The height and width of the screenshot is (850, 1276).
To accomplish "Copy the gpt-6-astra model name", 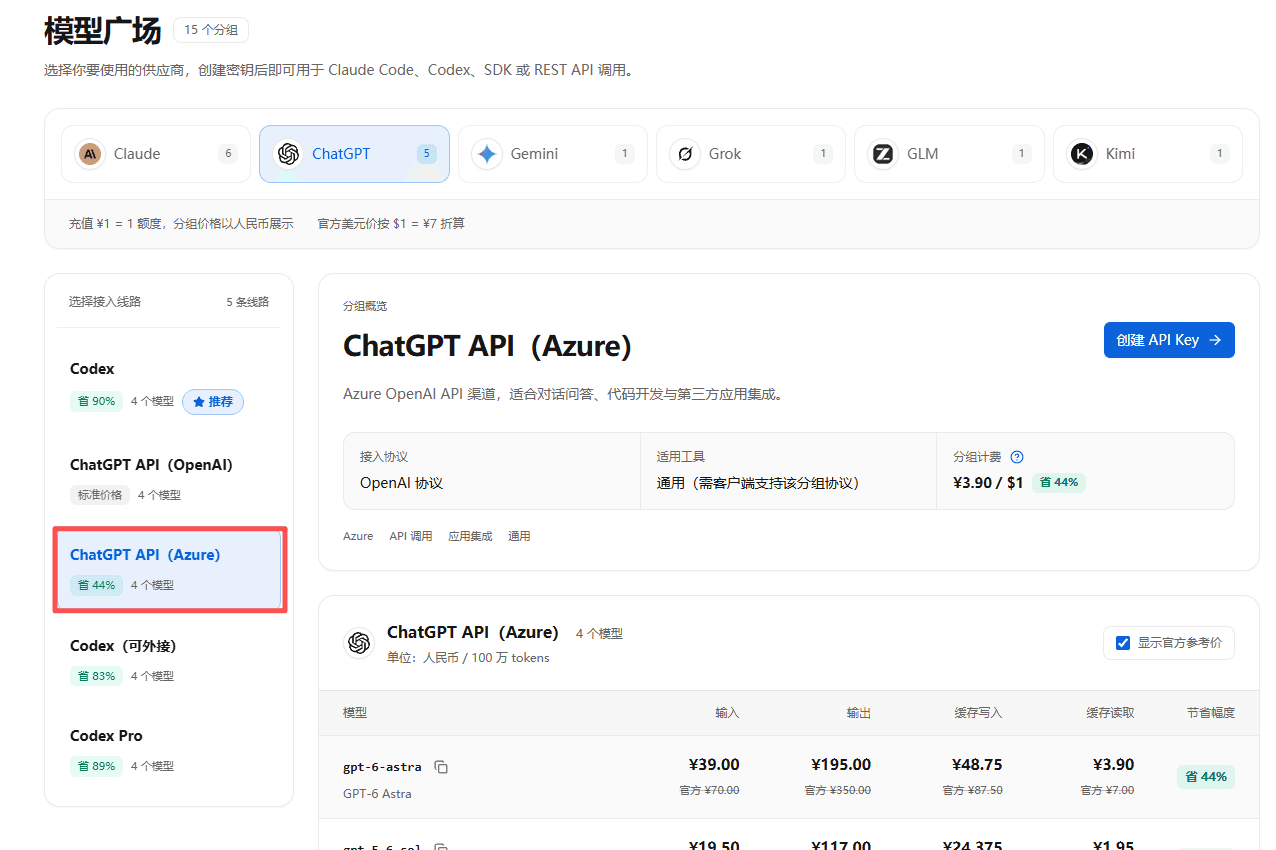I will pos(441,767).
